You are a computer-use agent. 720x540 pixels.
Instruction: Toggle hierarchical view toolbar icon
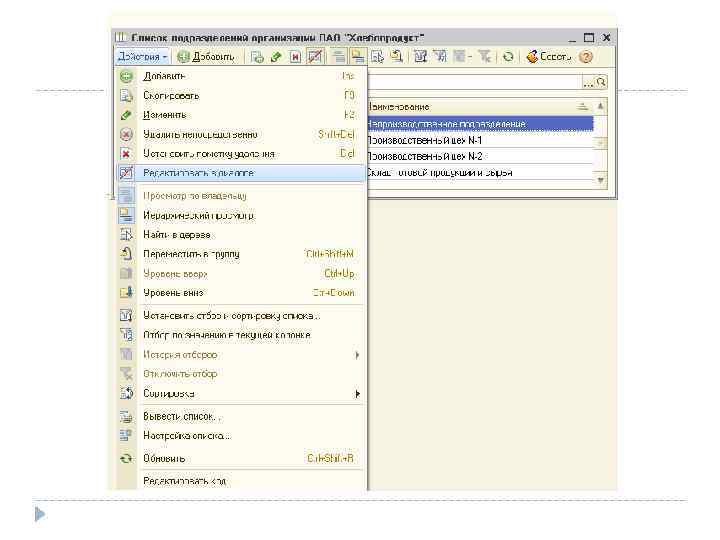(x=357, y=57)
